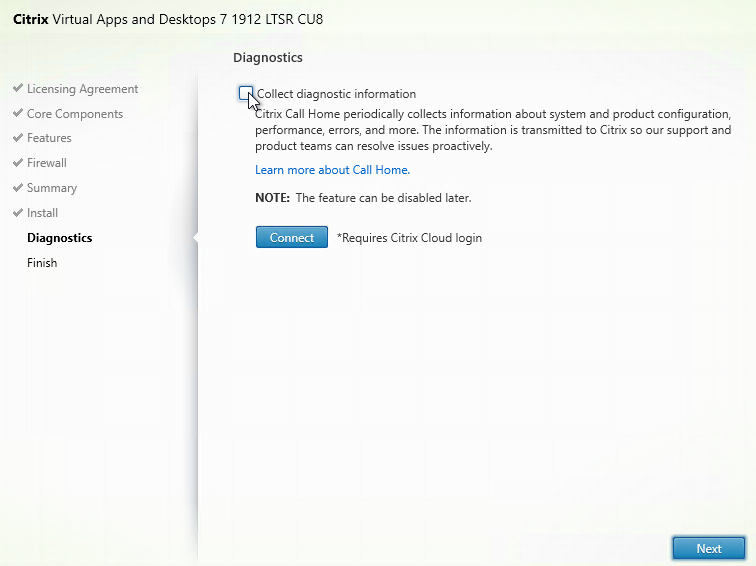Select the Diagnostics step in sidebar
This screenshot has width=756, height=566.
pos(60,238)
